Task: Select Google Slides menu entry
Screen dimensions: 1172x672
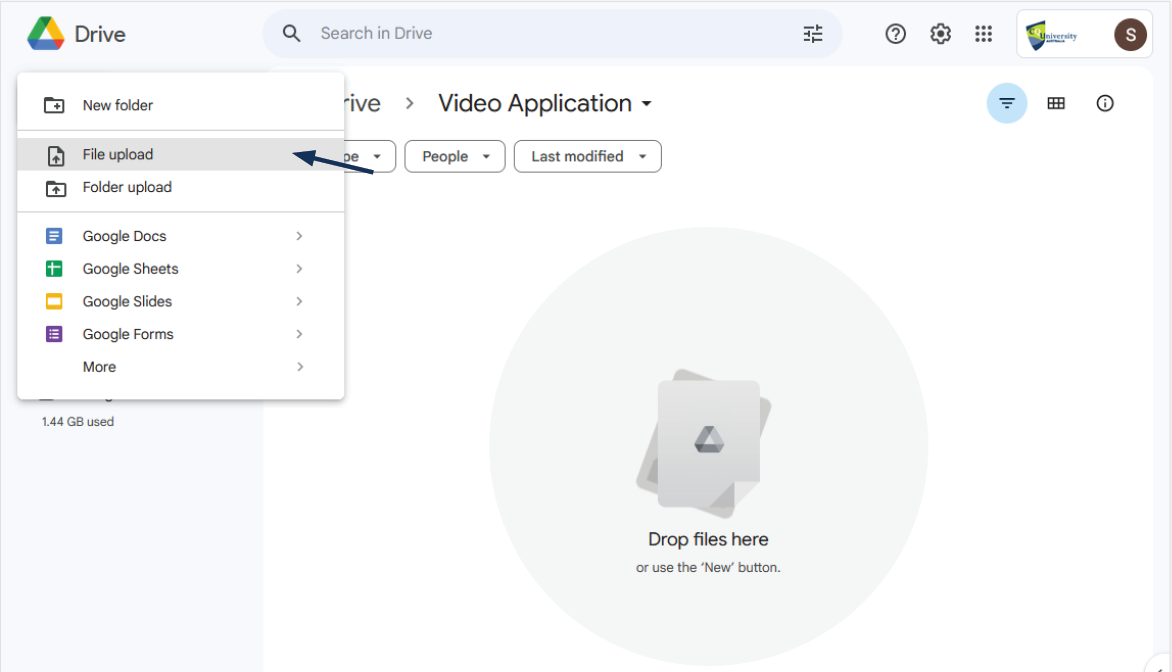Action: point(127,301)
